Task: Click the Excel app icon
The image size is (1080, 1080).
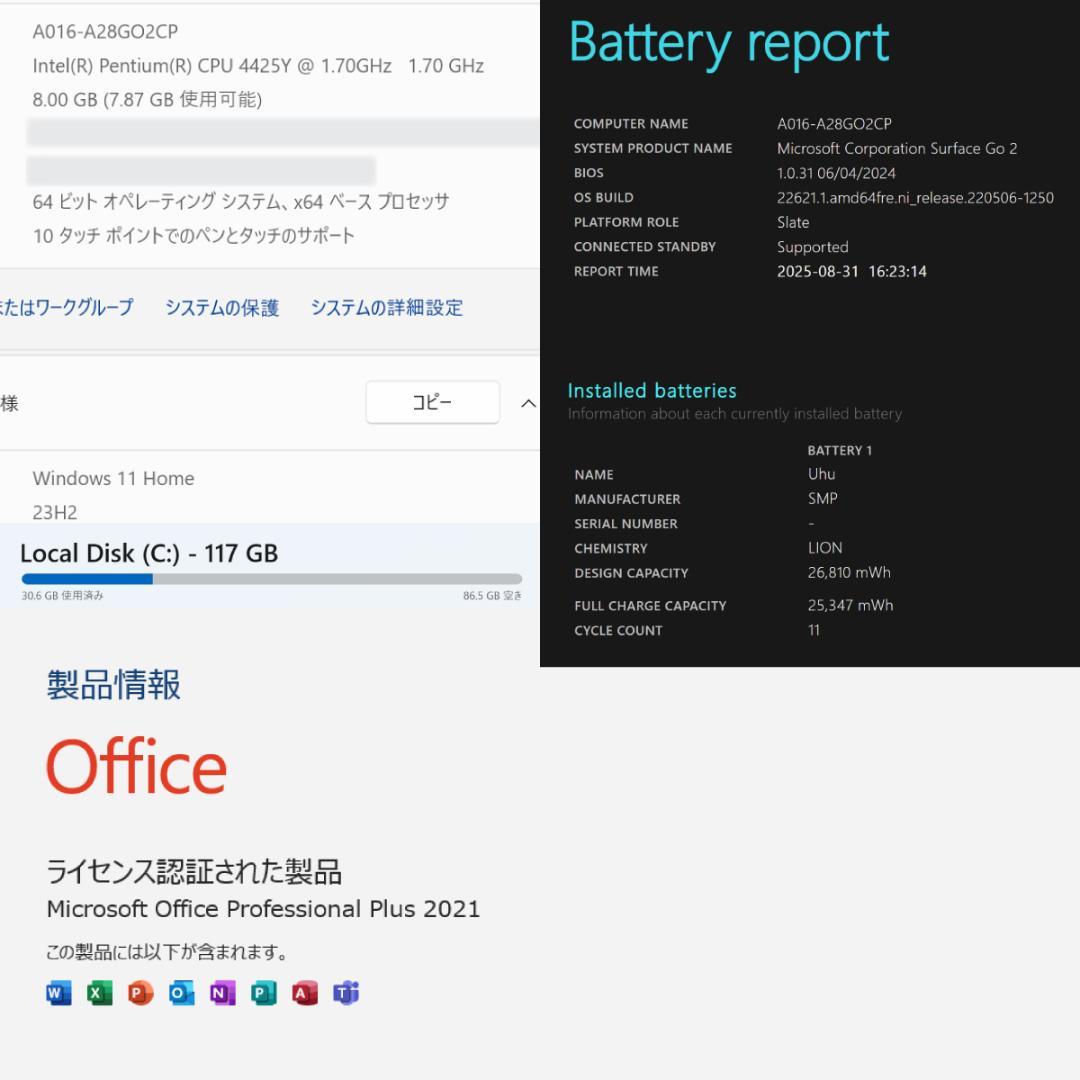Action: (99, 993)
